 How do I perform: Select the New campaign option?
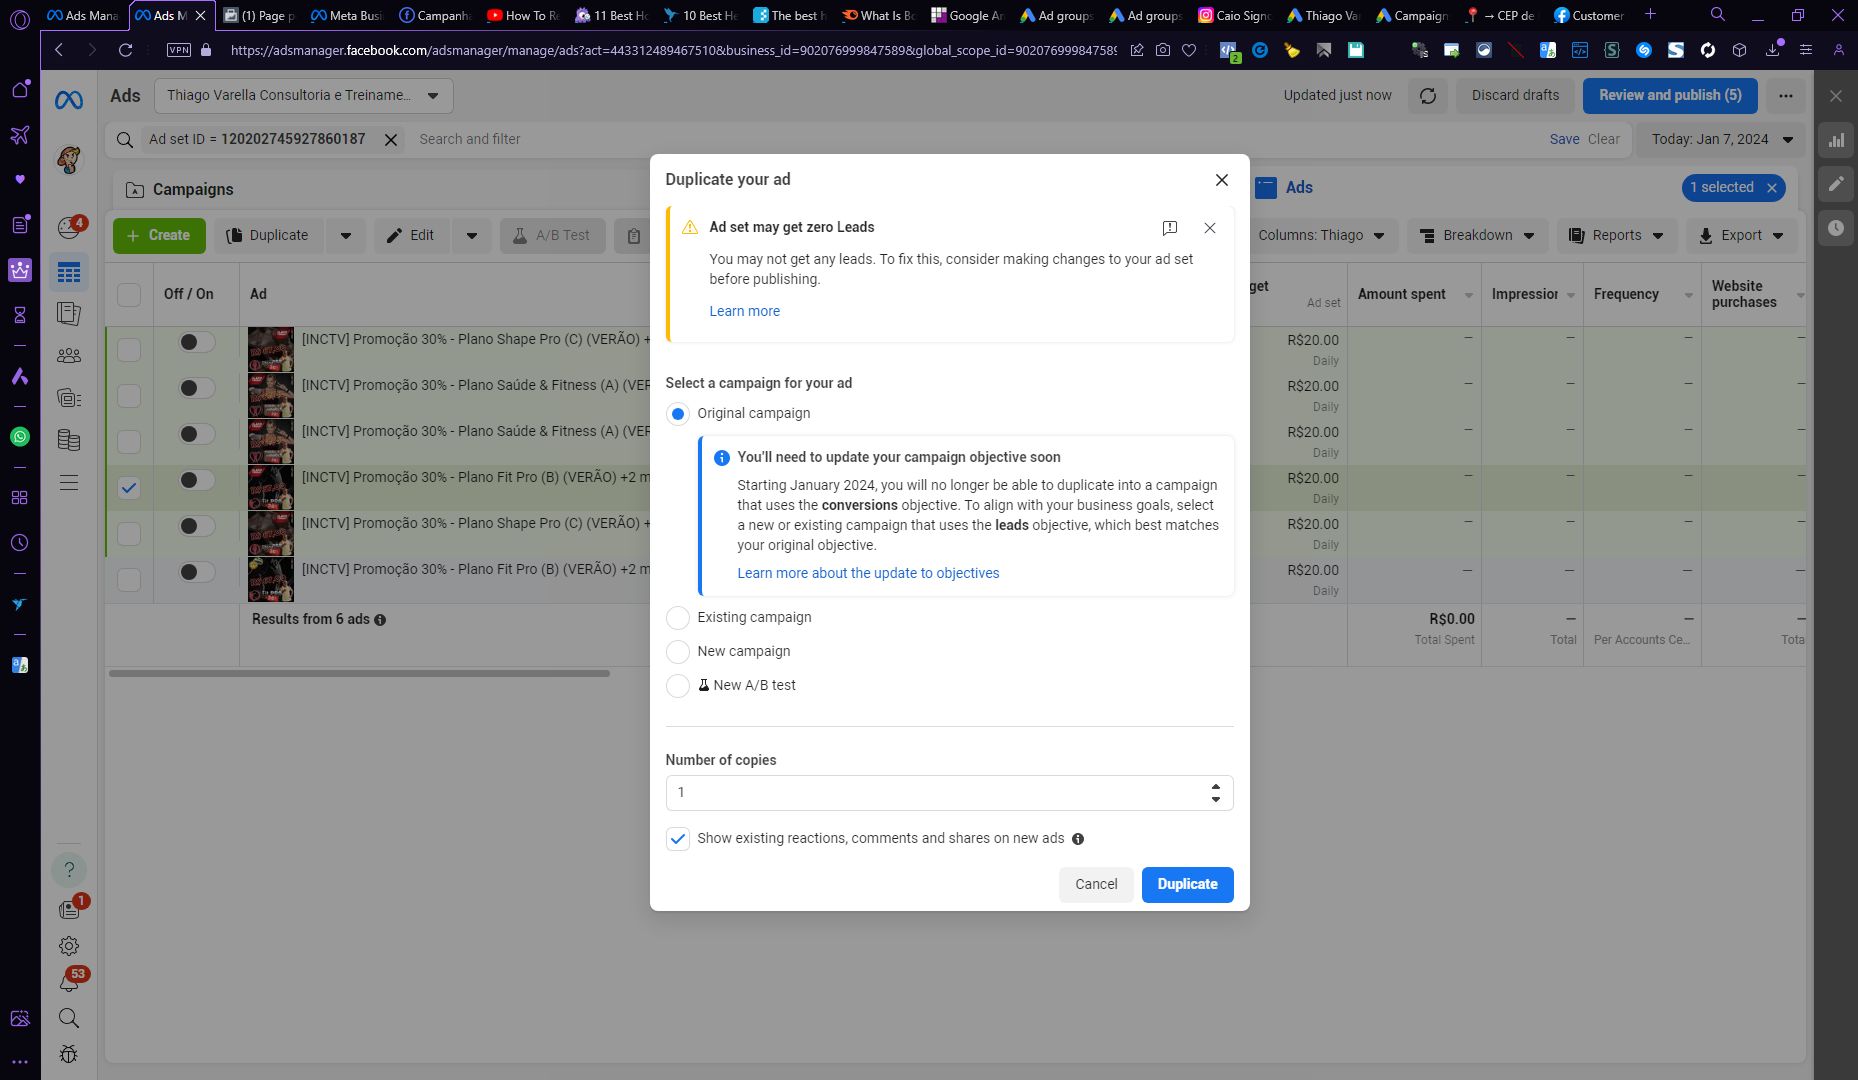coord(678,652)
